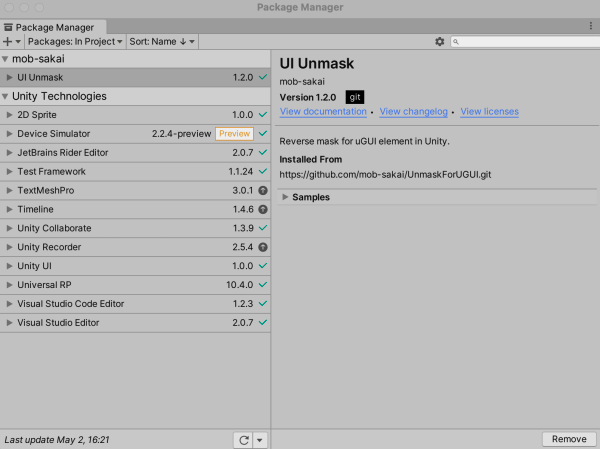Click UI Unmask installed checkmark

tap(263, 77)
